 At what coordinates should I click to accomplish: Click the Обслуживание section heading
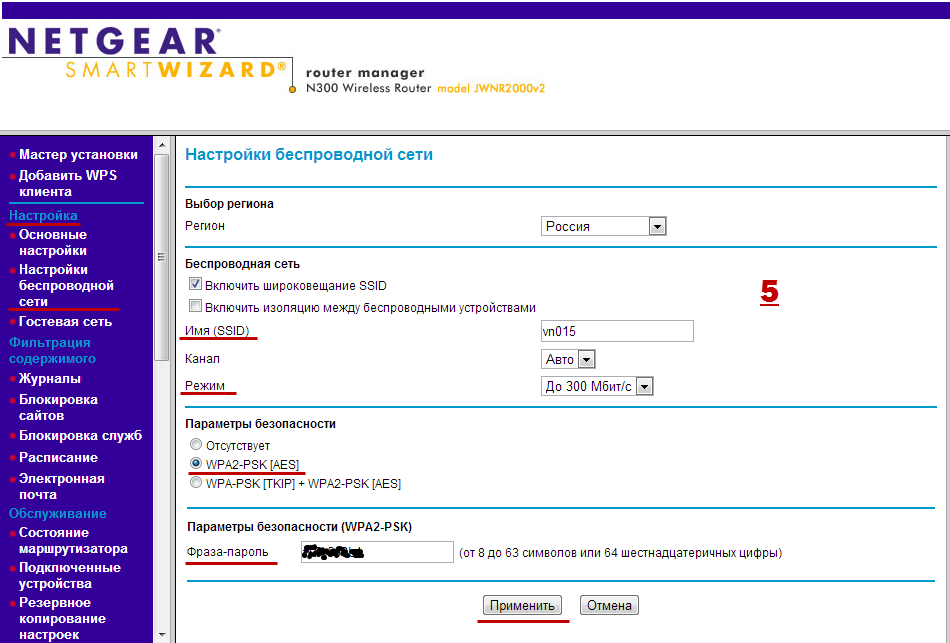tap(58, 513)
